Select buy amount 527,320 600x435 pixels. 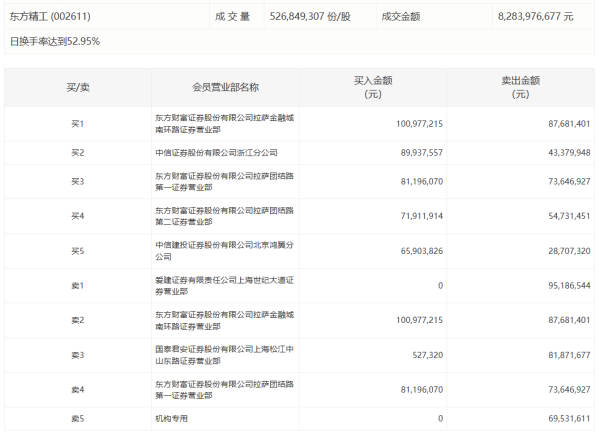[427, 355]
